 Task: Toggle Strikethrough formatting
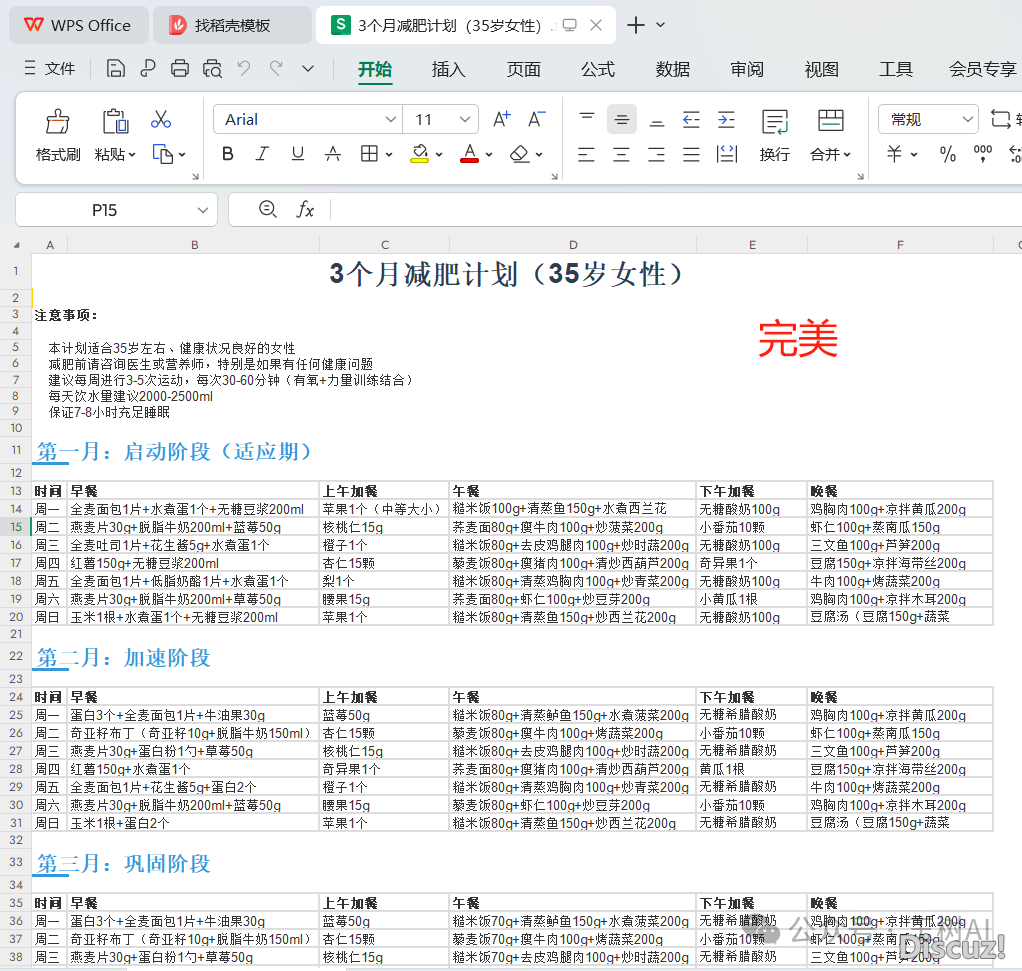[x=332, y=154]
